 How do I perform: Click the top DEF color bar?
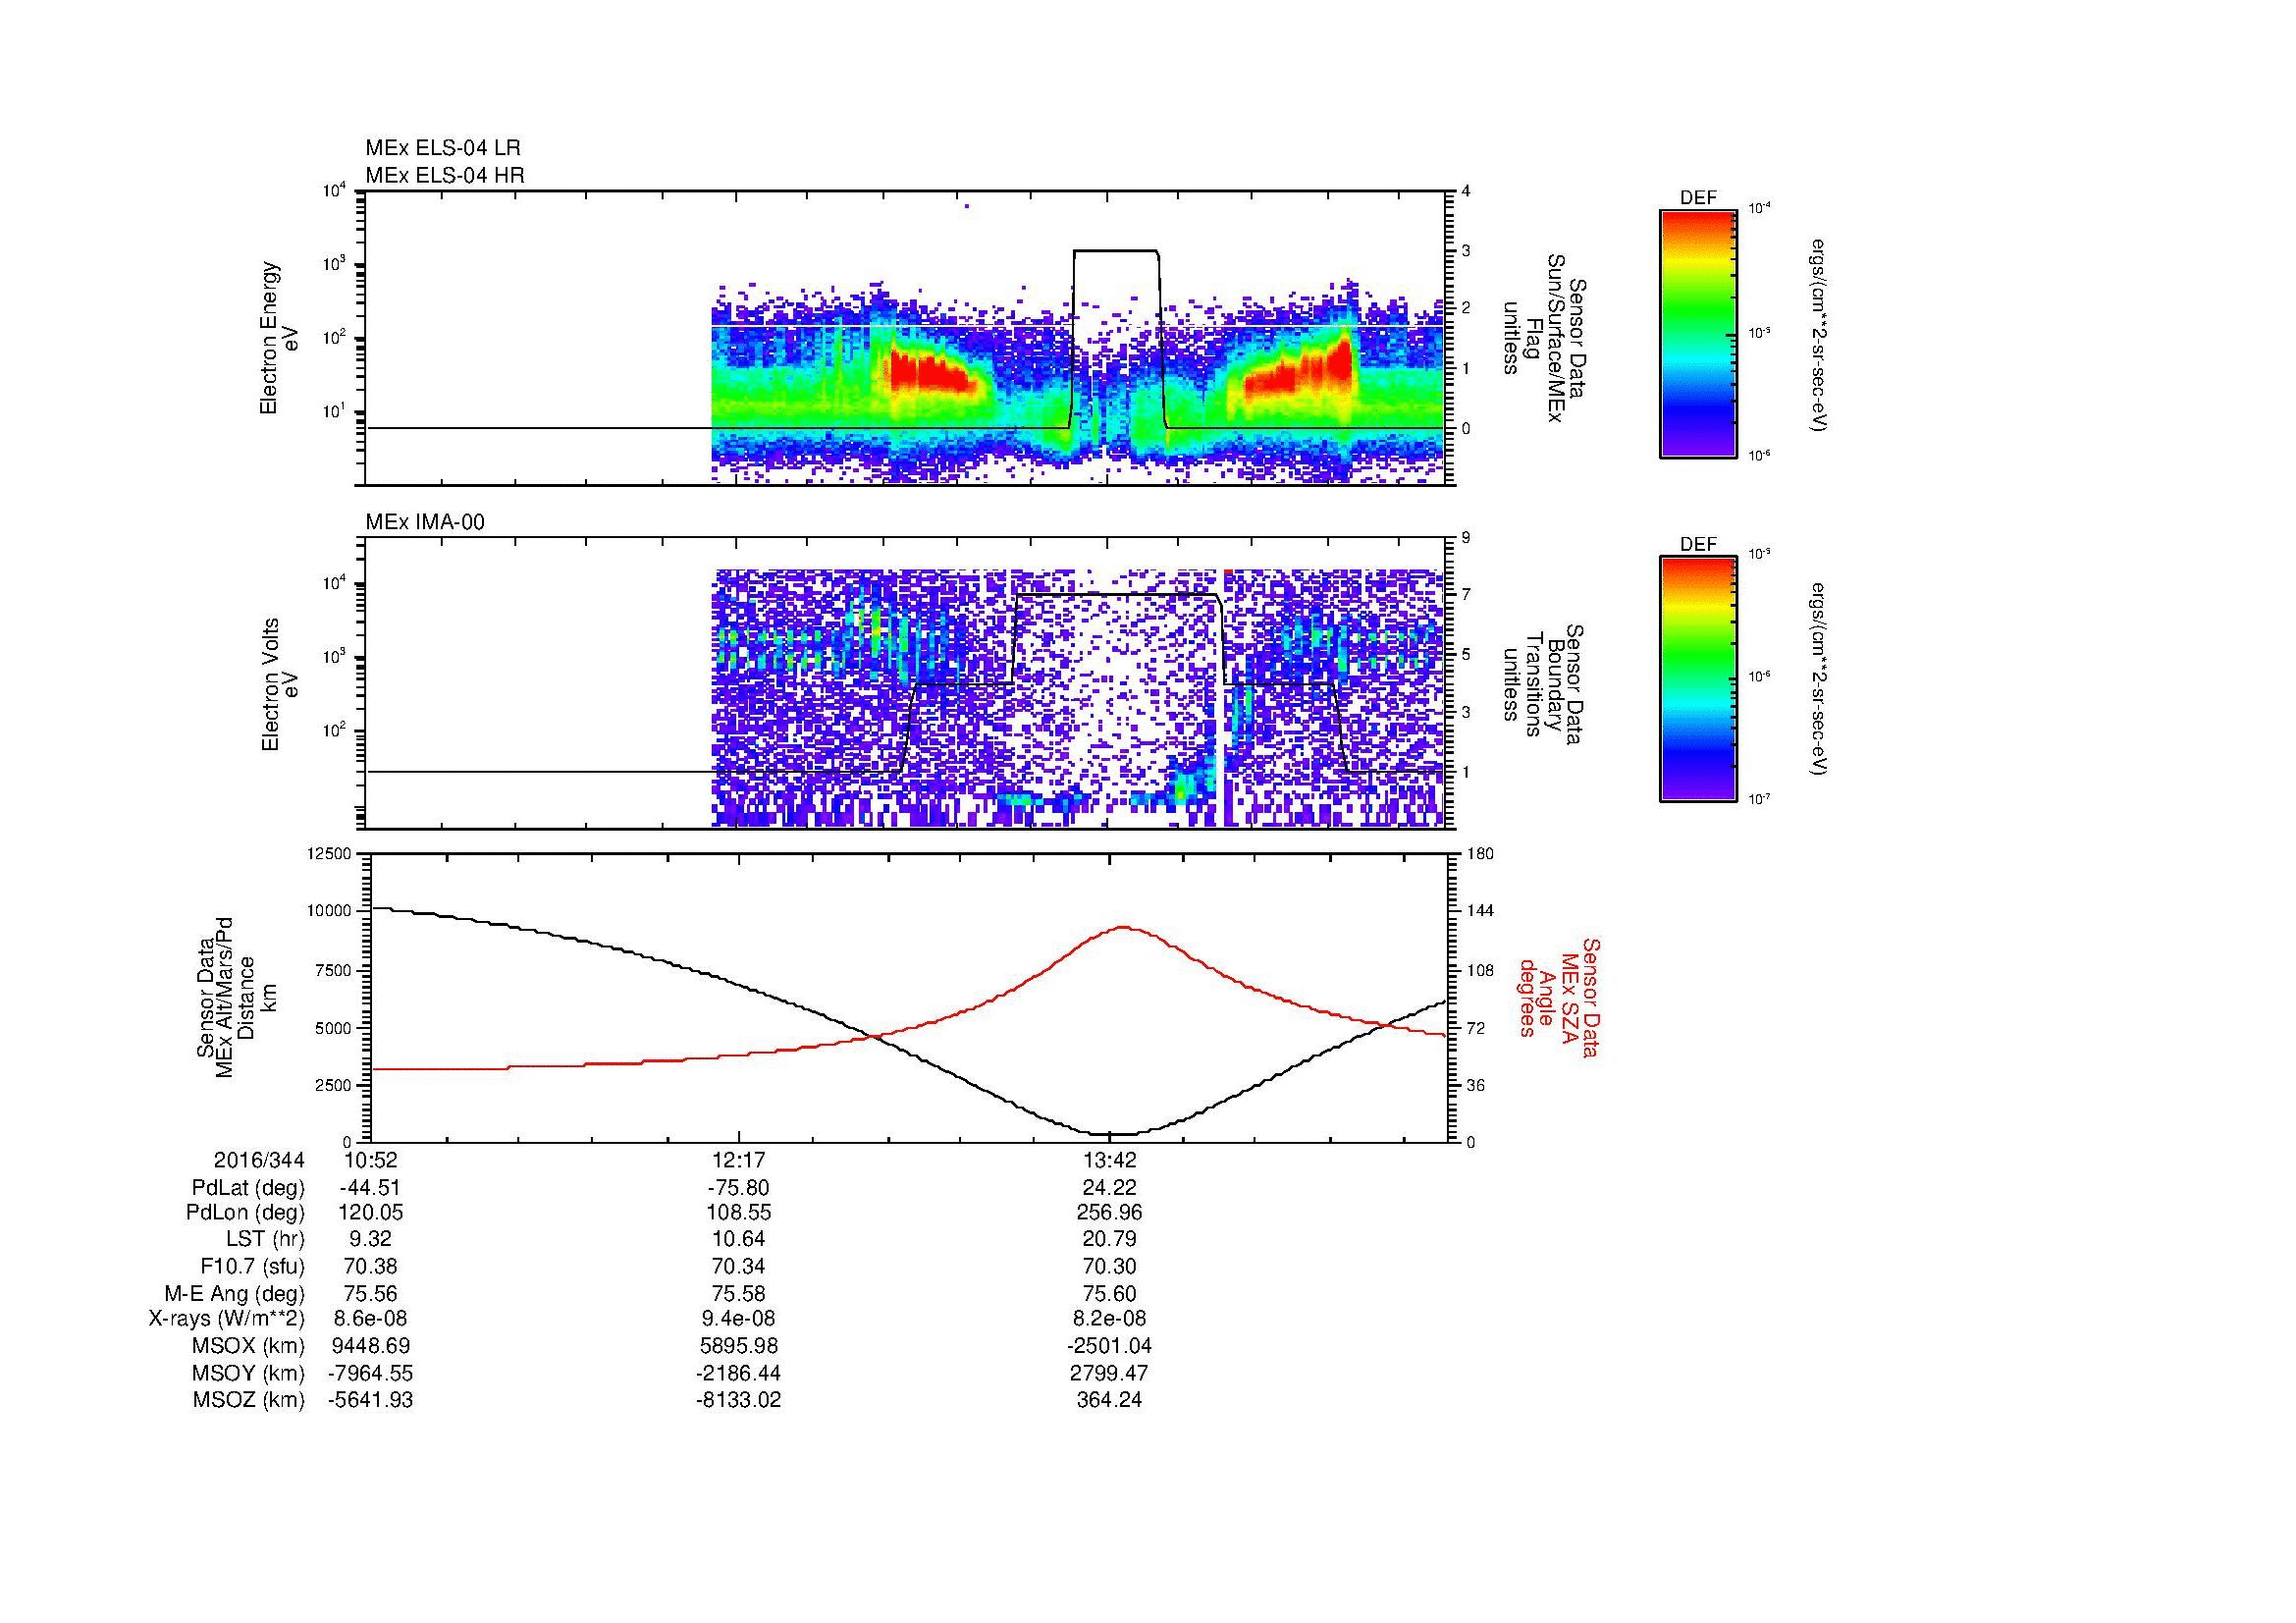1697,333
